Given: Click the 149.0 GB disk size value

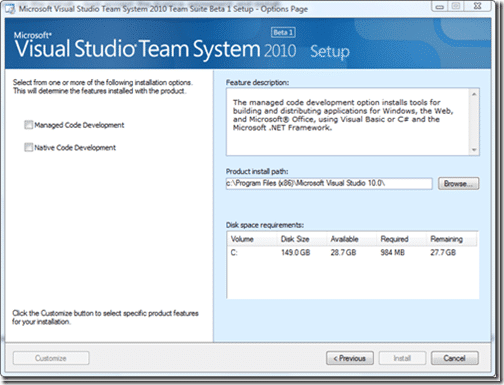Looking at the screenshot, I should click(295, 253).
